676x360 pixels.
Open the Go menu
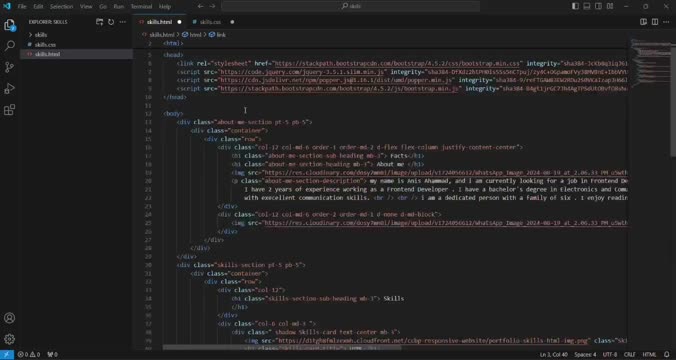[x=103, y=6]
